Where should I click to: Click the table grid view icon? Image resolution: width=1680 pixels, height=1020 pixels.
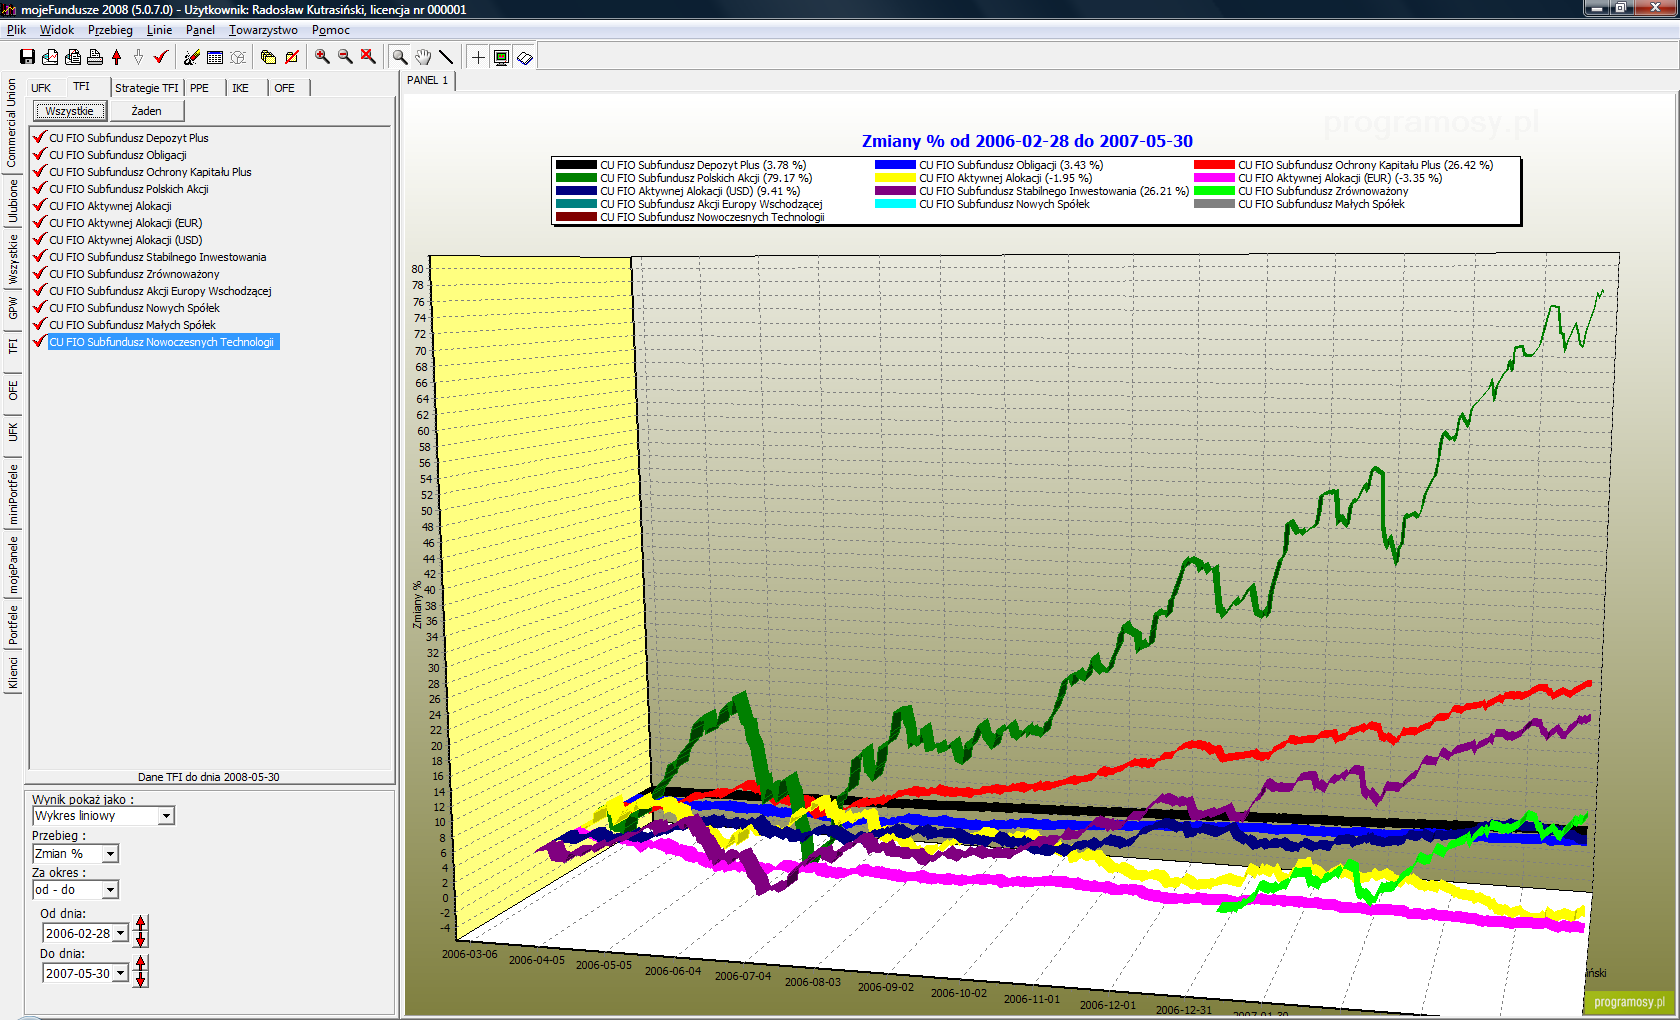(215, 57)
